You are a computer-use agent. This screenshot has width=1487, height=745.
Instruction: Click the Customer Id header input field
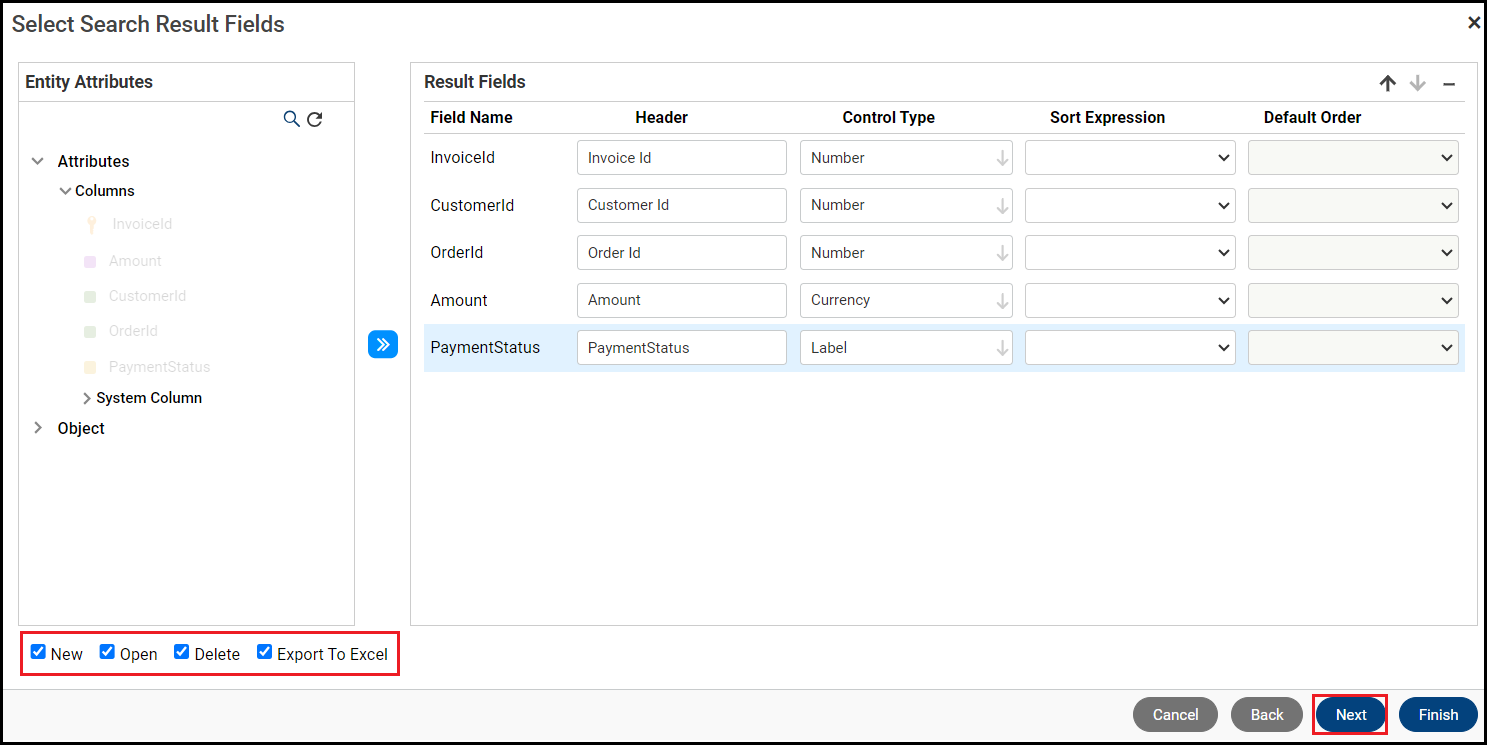point(682,205)
